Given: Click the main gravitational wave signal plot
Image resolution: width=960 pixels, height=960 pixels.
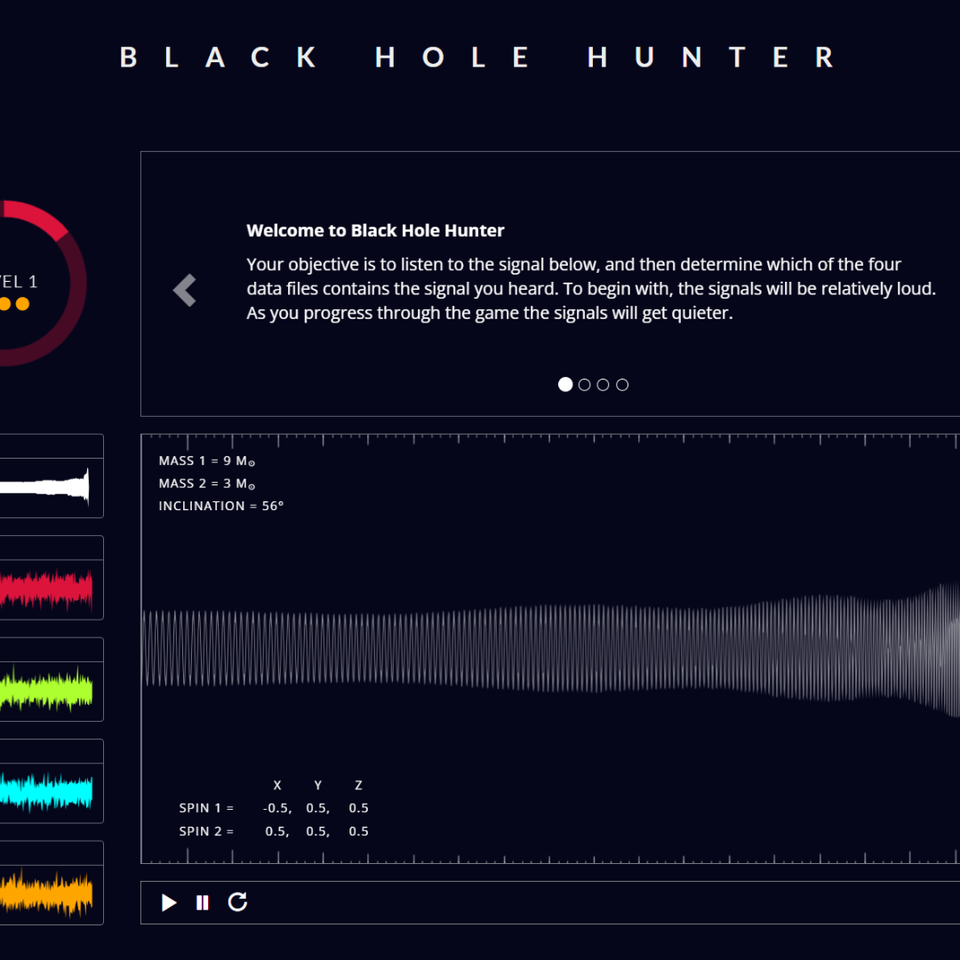Looking at the screenshot, I should coord(550,650).
